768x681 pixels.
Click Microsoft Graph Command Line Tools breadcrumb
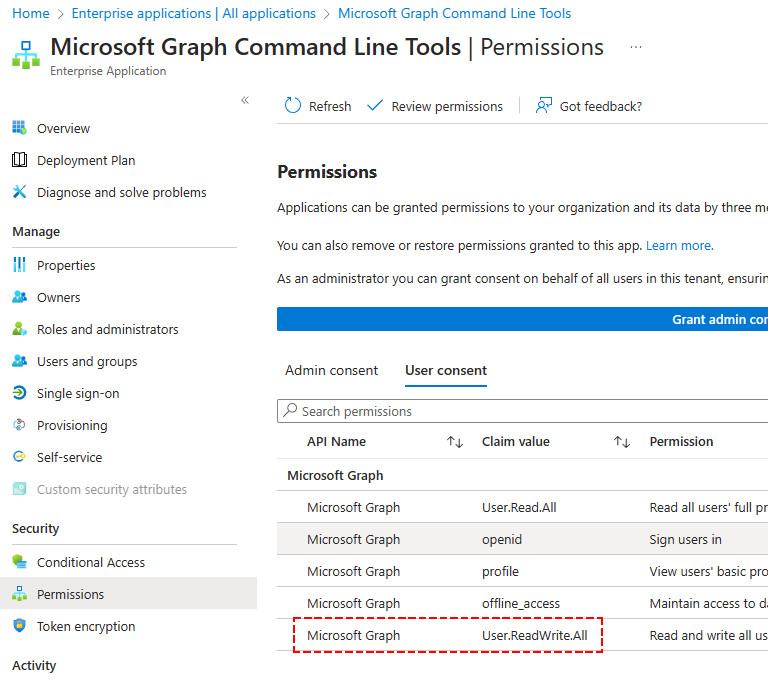455,13
